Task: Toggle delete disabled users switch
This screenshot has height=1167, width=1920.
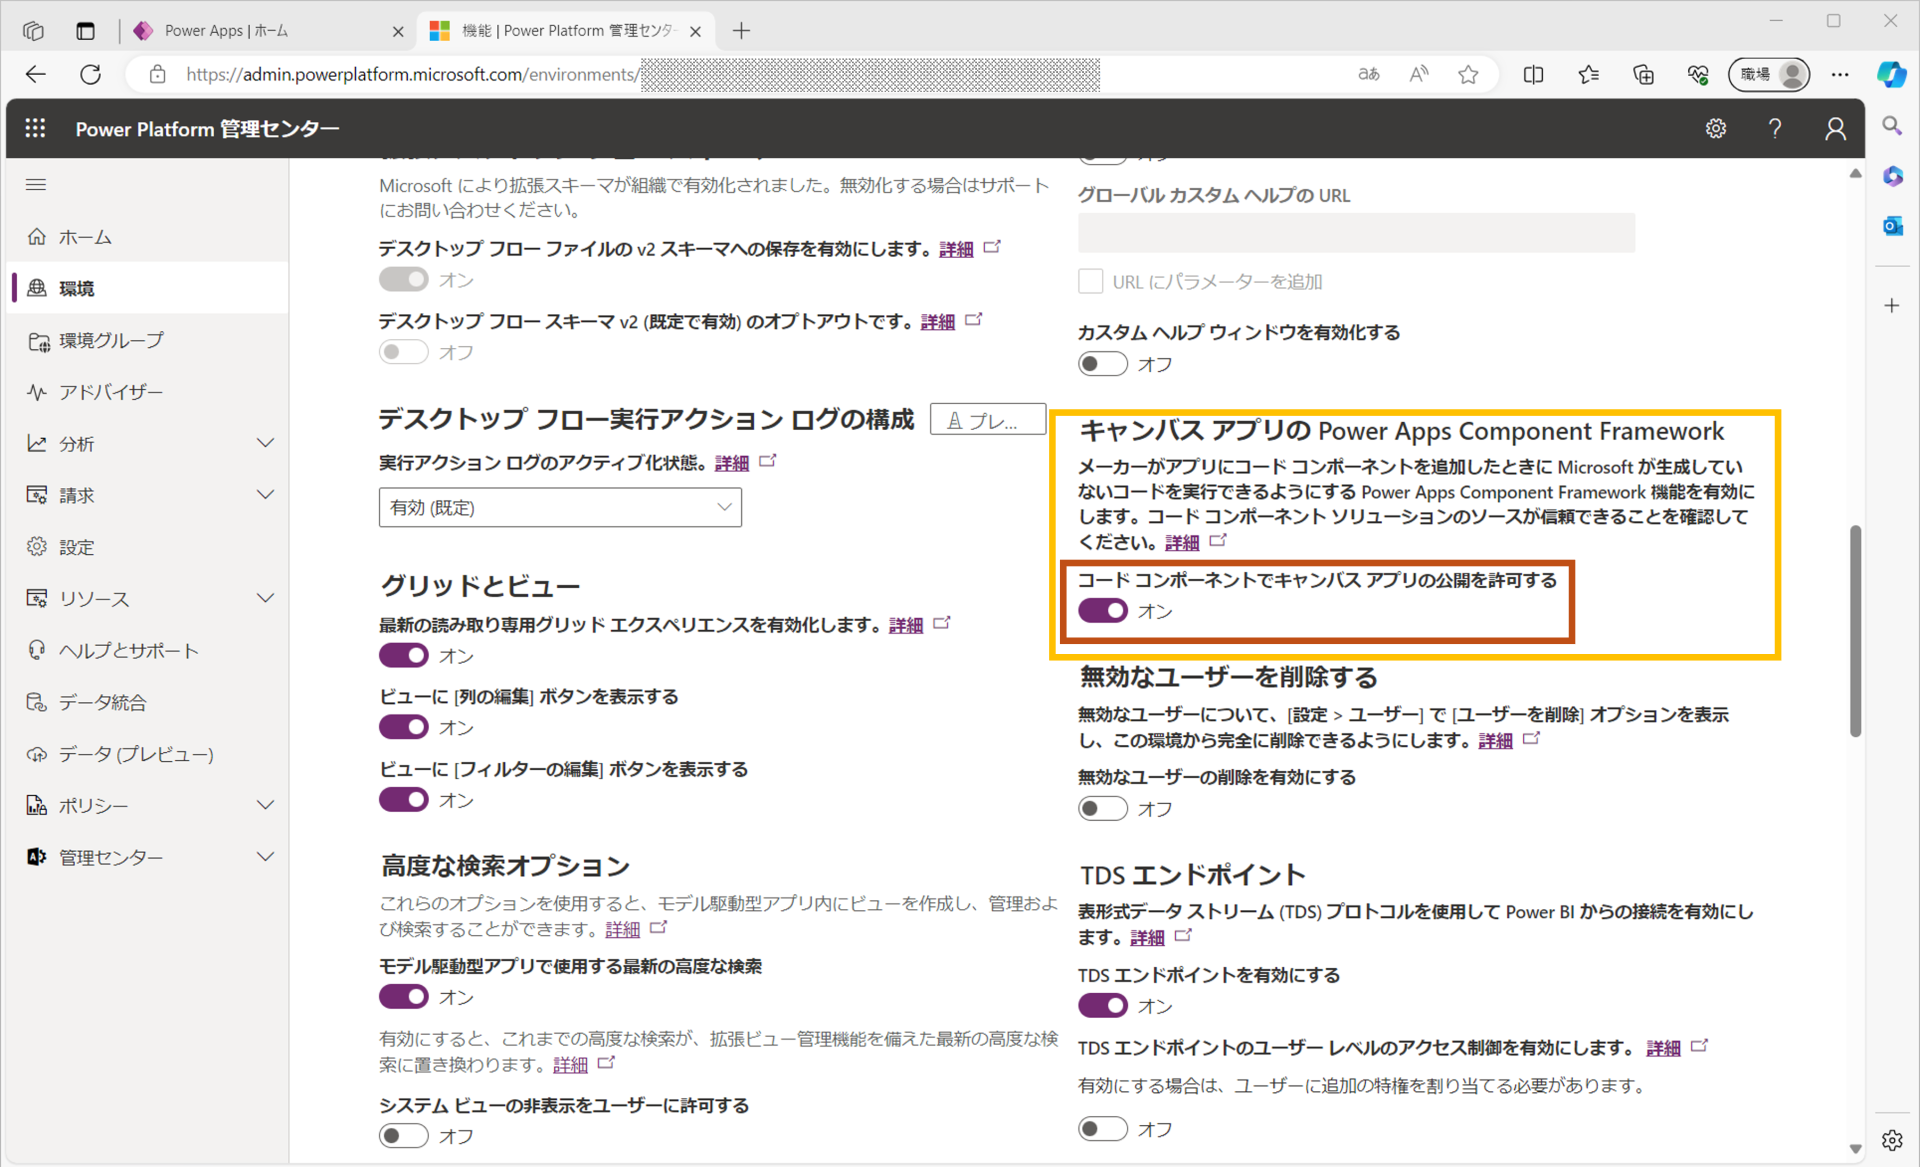Action: pos(1102,808)
